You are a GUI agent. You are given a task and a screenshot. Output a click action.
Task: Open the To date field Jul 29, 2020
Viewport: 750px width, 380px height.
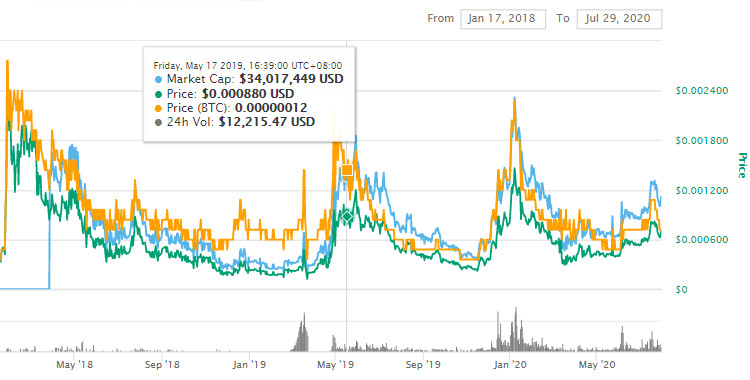click(x=619, y=19)
